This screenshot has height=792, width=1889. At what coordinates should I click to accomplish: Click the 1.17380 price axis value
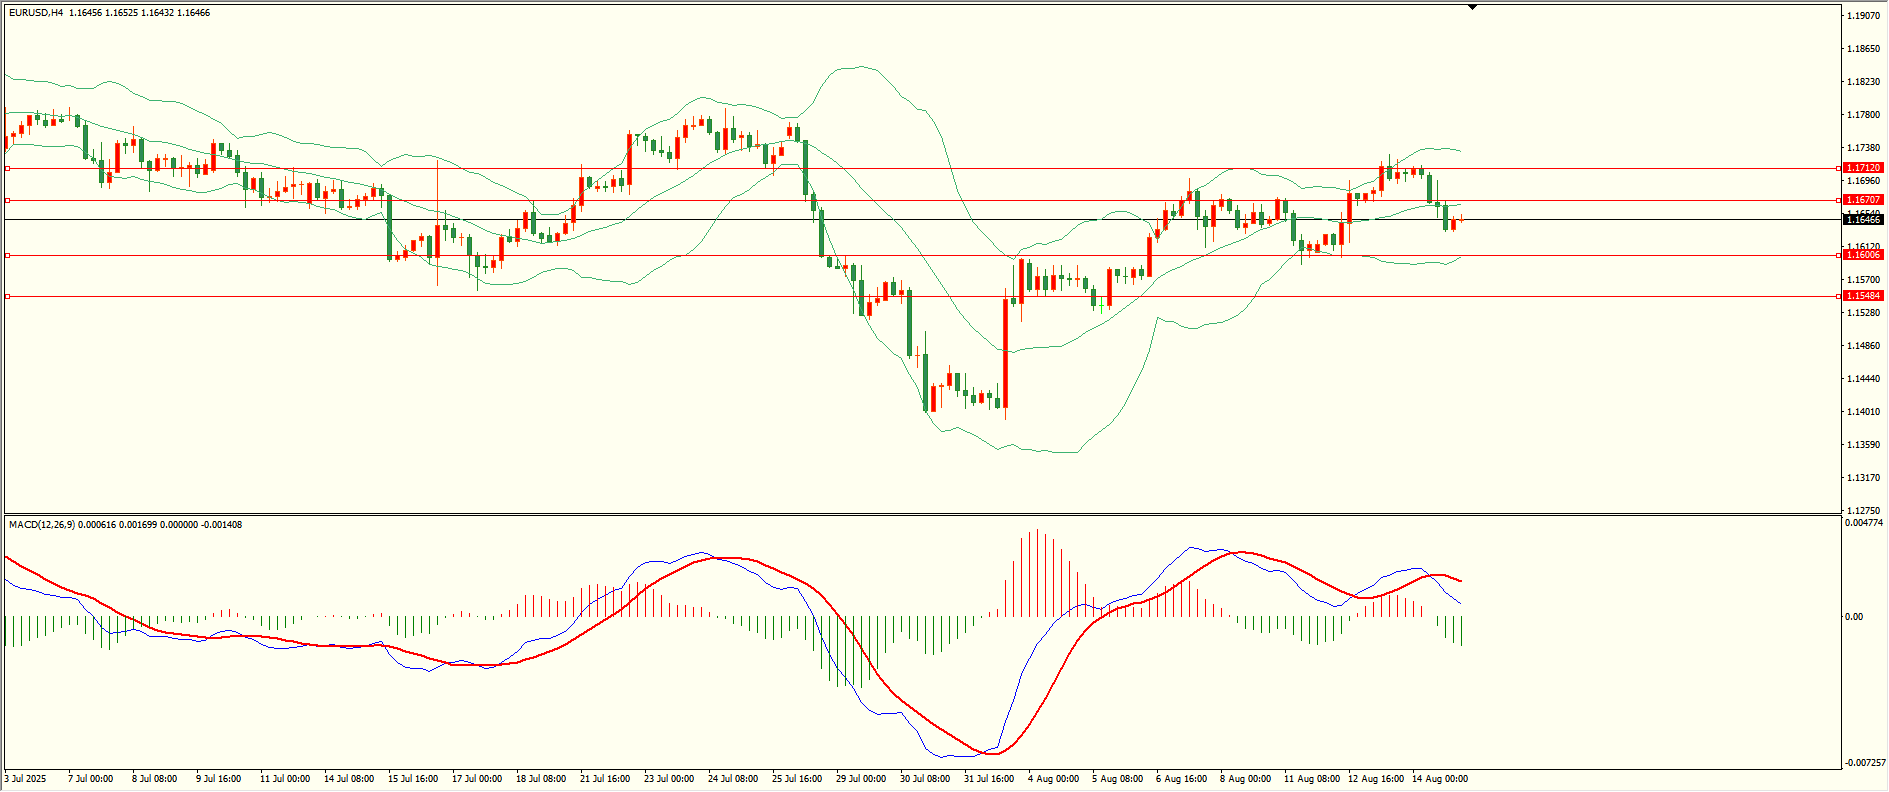point(1863,148)
